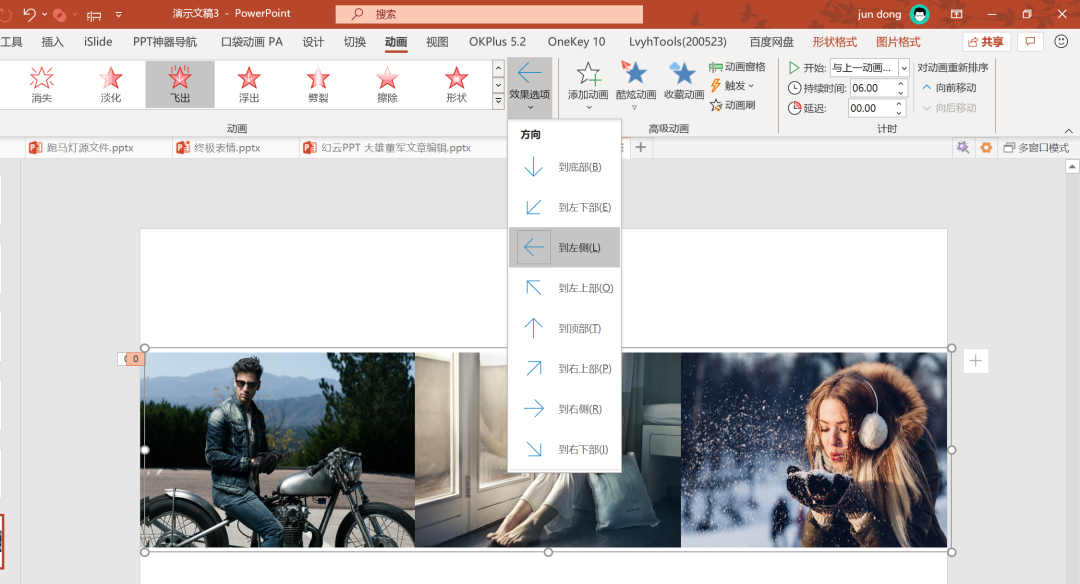Open 酷炫动画 cool animations
Viewport: 1080px width, 584px height.
636,87
